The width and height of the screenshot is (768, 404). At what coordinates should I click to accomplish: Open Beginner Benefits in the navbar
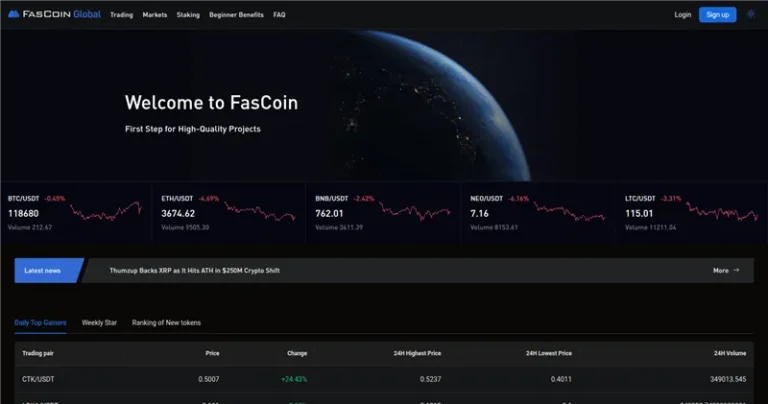point(236,15)
